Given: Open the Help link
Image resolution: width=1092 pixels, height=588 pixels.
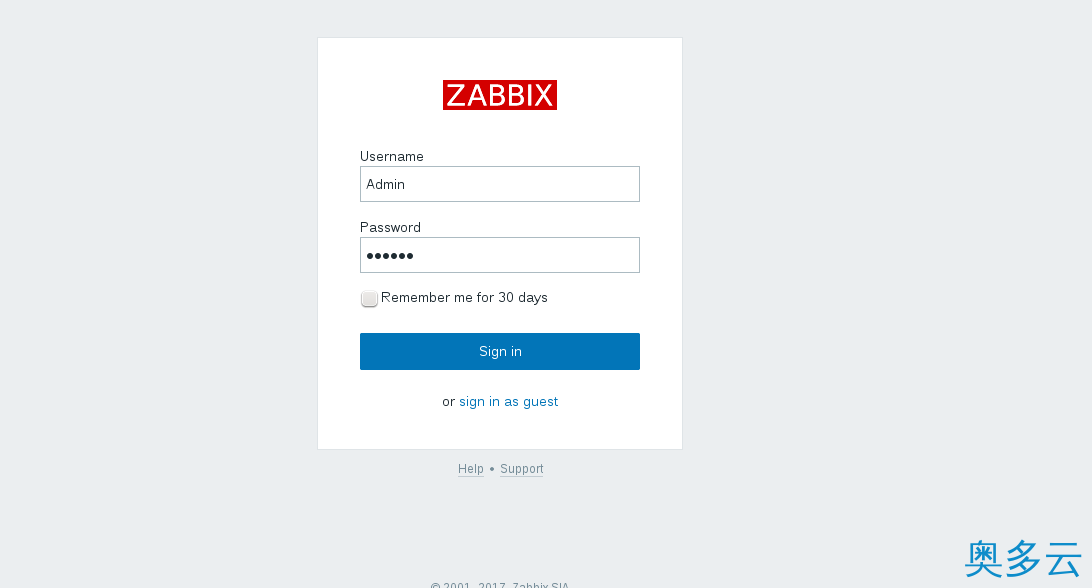Looking at the screenshot, I should 470,469.
